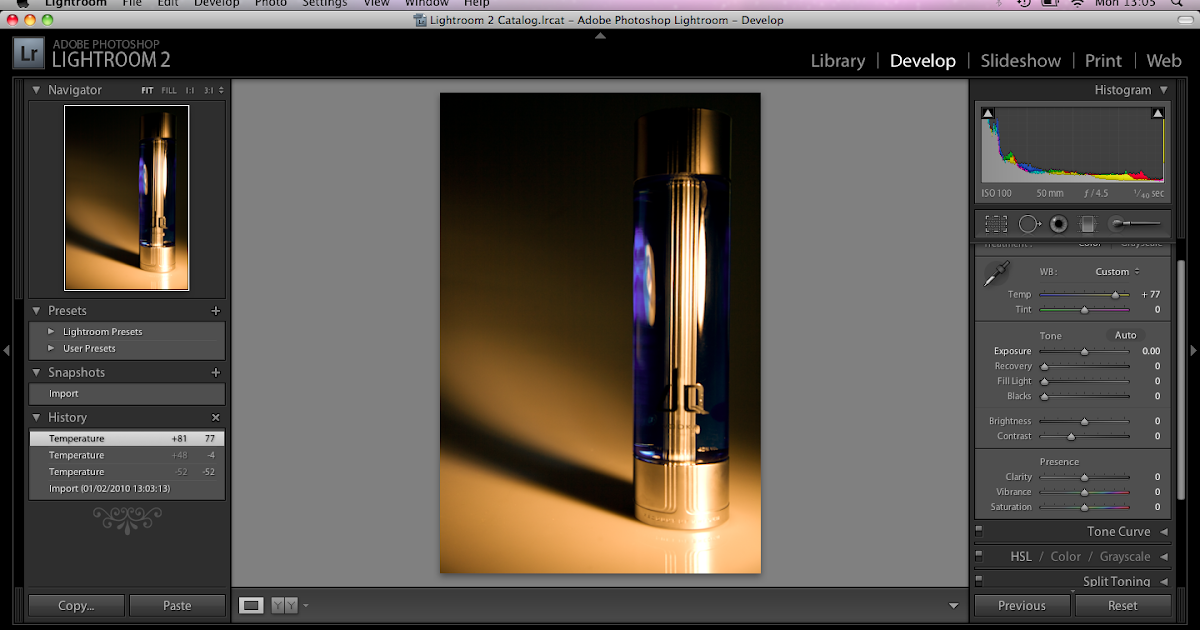
Task: Set Navigator zoom to 1:1
Action: (190, 91)
